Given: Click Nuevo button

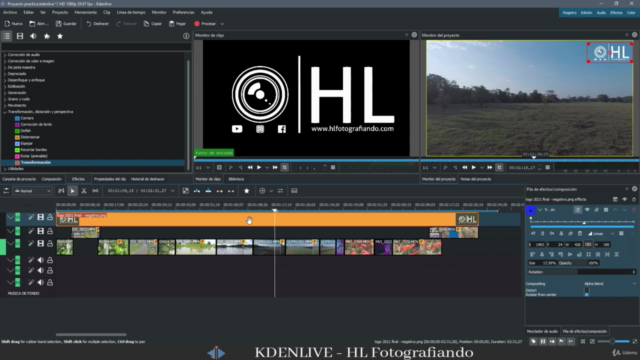Looking at the screenshot, I should pos(13,24).
